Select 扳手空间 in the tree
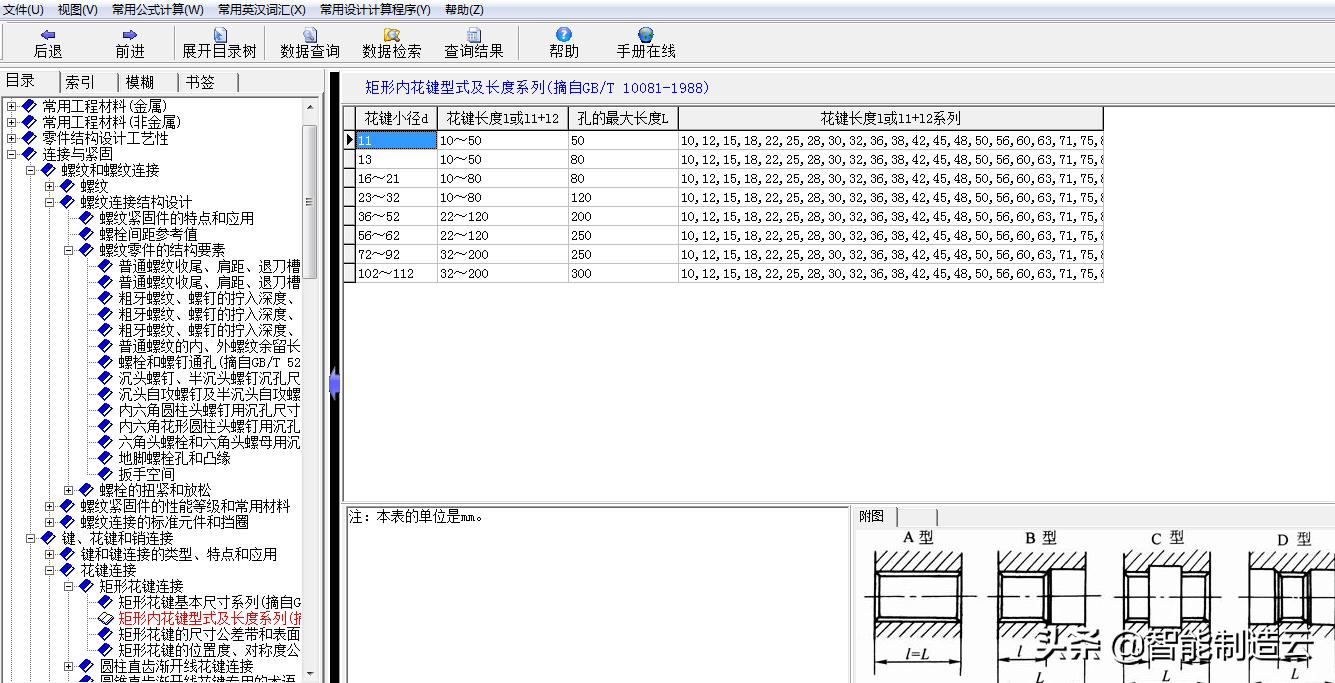Image resolution: width=1335 pixels, height=683 pixels. pyautogui.click(x=146, y=474)
